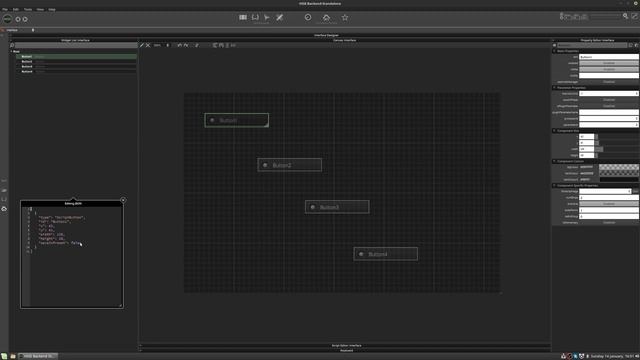Open the macroControl dropdown

(x=609, y=93)
